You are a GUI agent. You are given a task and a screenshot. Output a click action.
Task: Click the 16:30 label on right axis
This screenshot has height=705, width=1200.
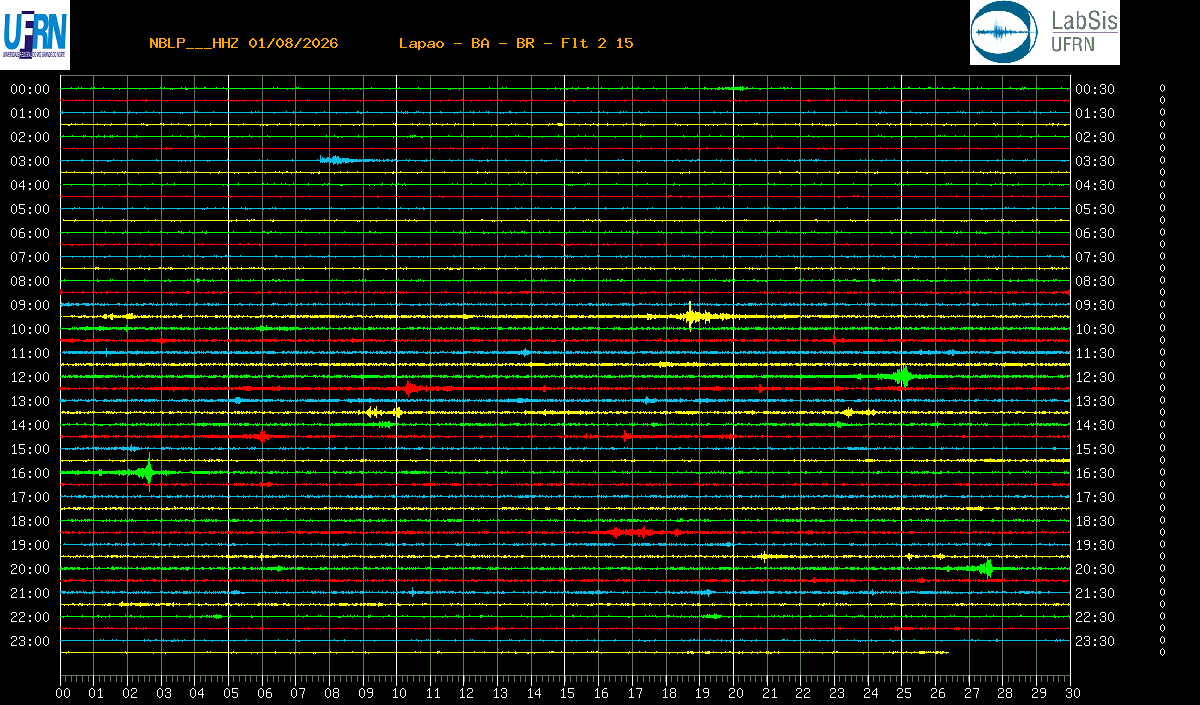tap(1095, 473)
